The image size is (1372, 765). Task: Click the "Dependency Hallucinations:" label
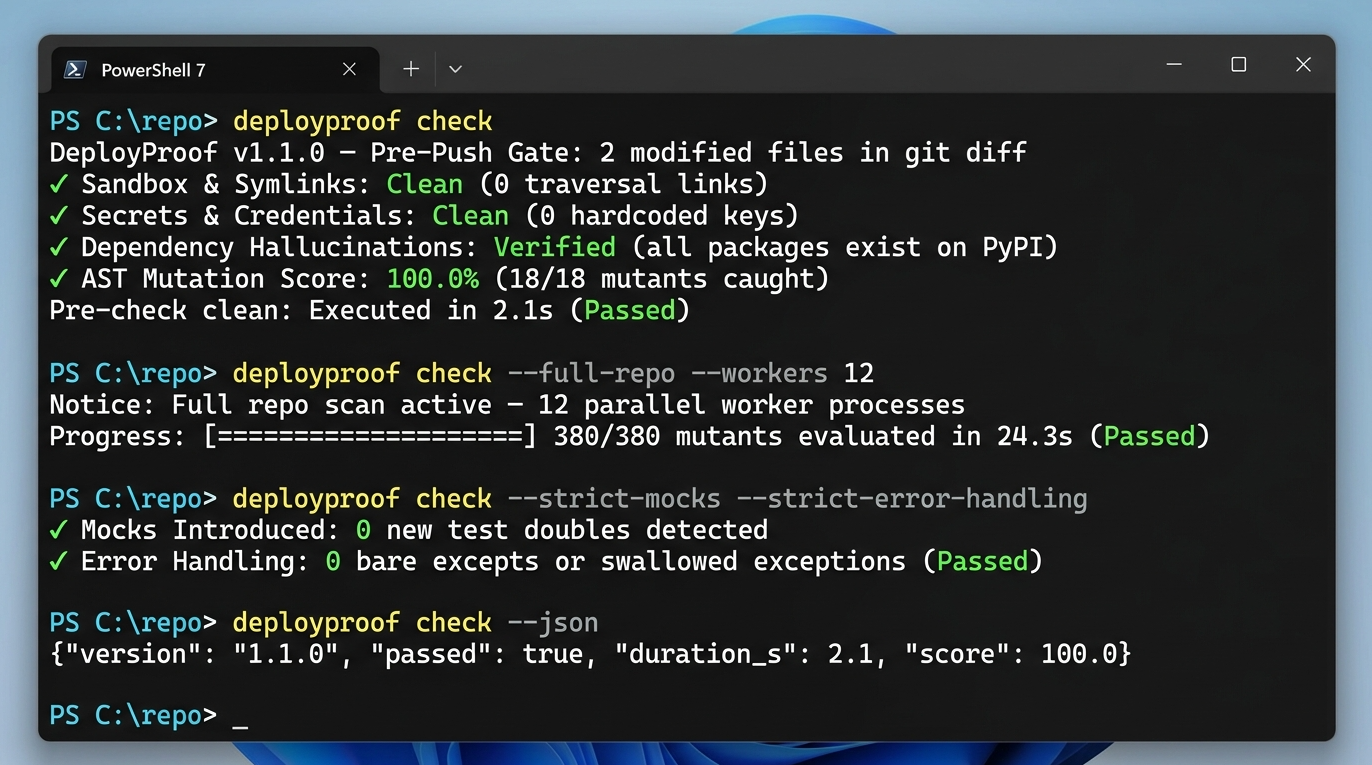point(280,248)
